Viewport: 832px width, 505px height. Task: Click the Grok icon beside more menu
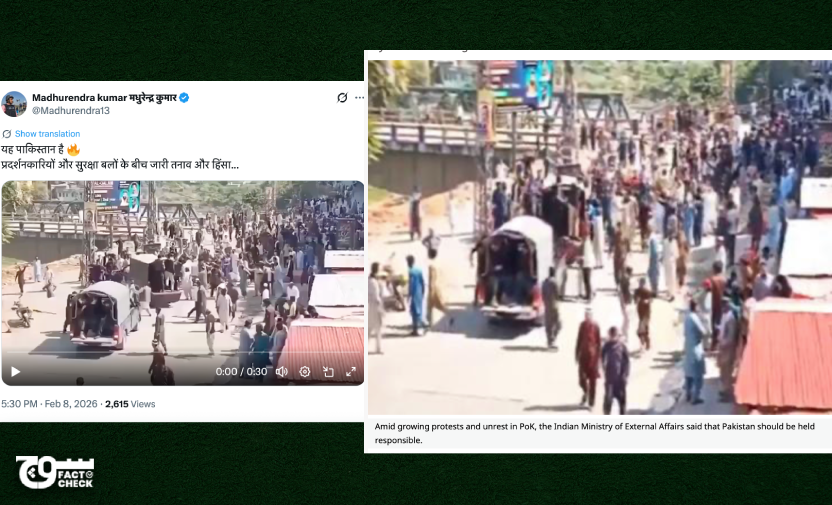pos(342,98)
